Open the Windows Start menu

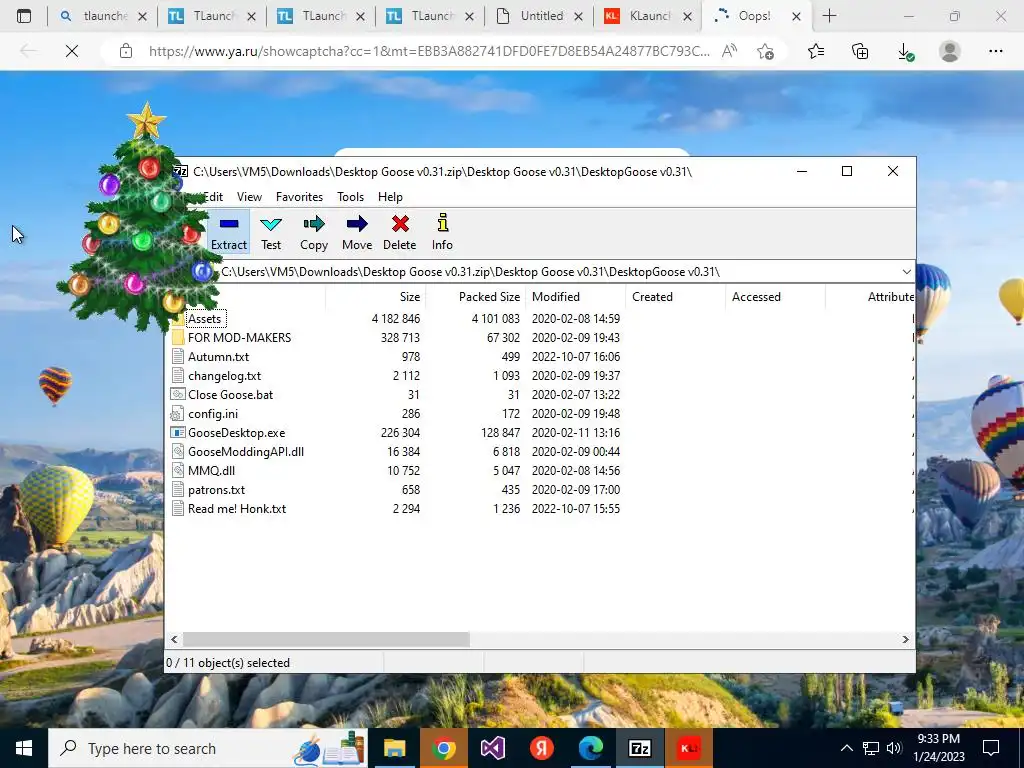24,748
